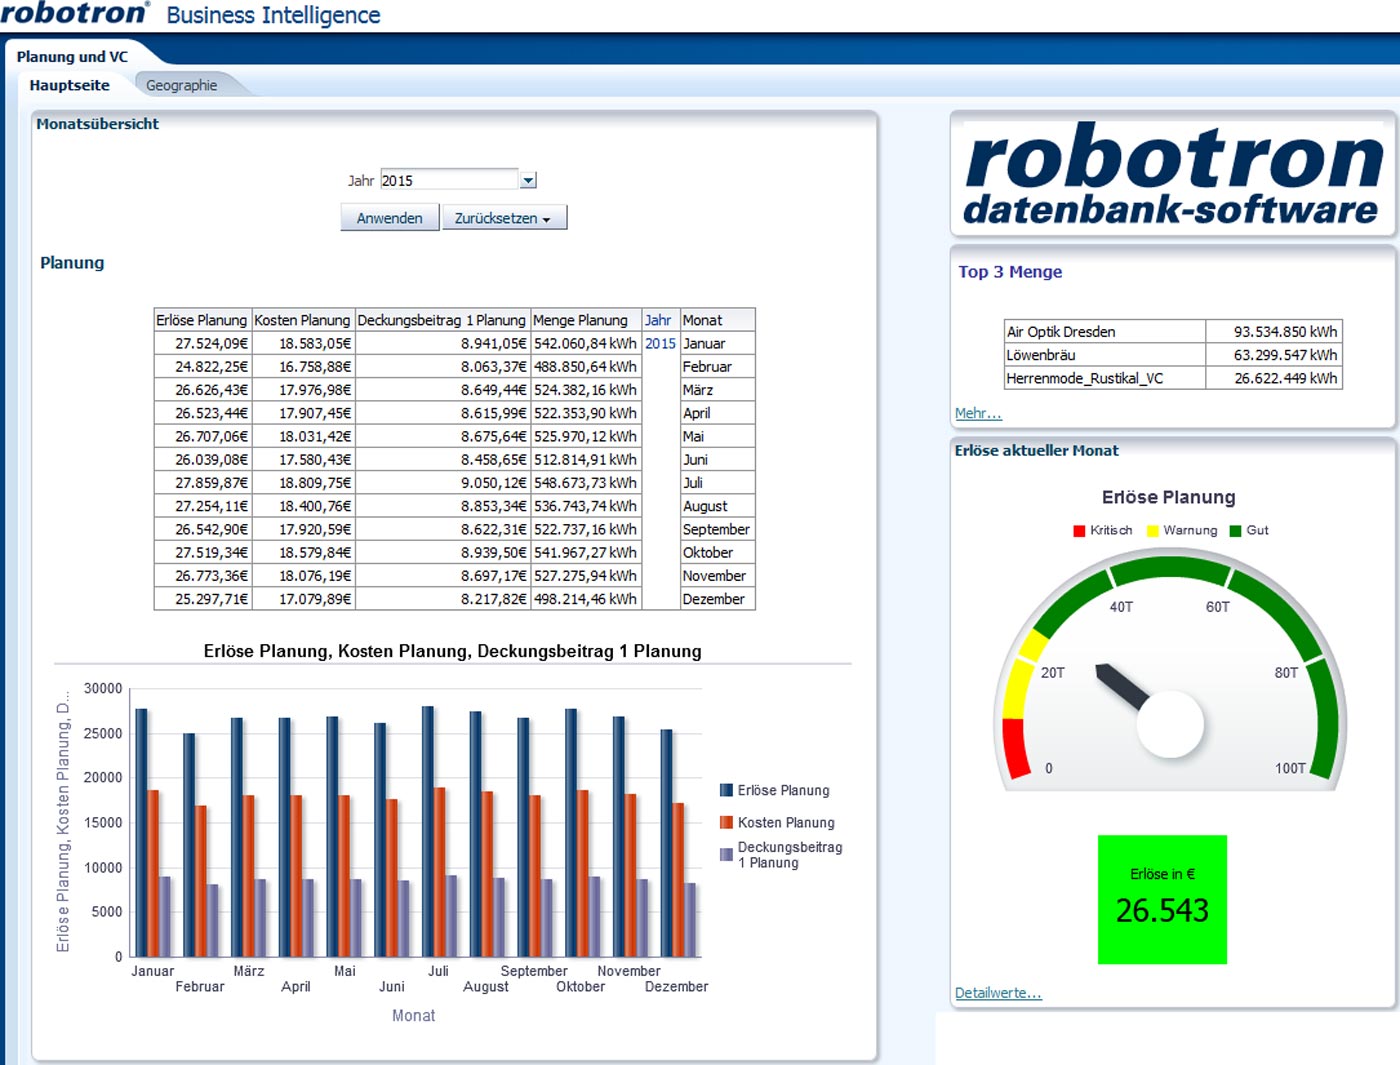Screen dimensions: 1400x1065
Task: Click the cell 8.853,34€
Action: point(441,506)
